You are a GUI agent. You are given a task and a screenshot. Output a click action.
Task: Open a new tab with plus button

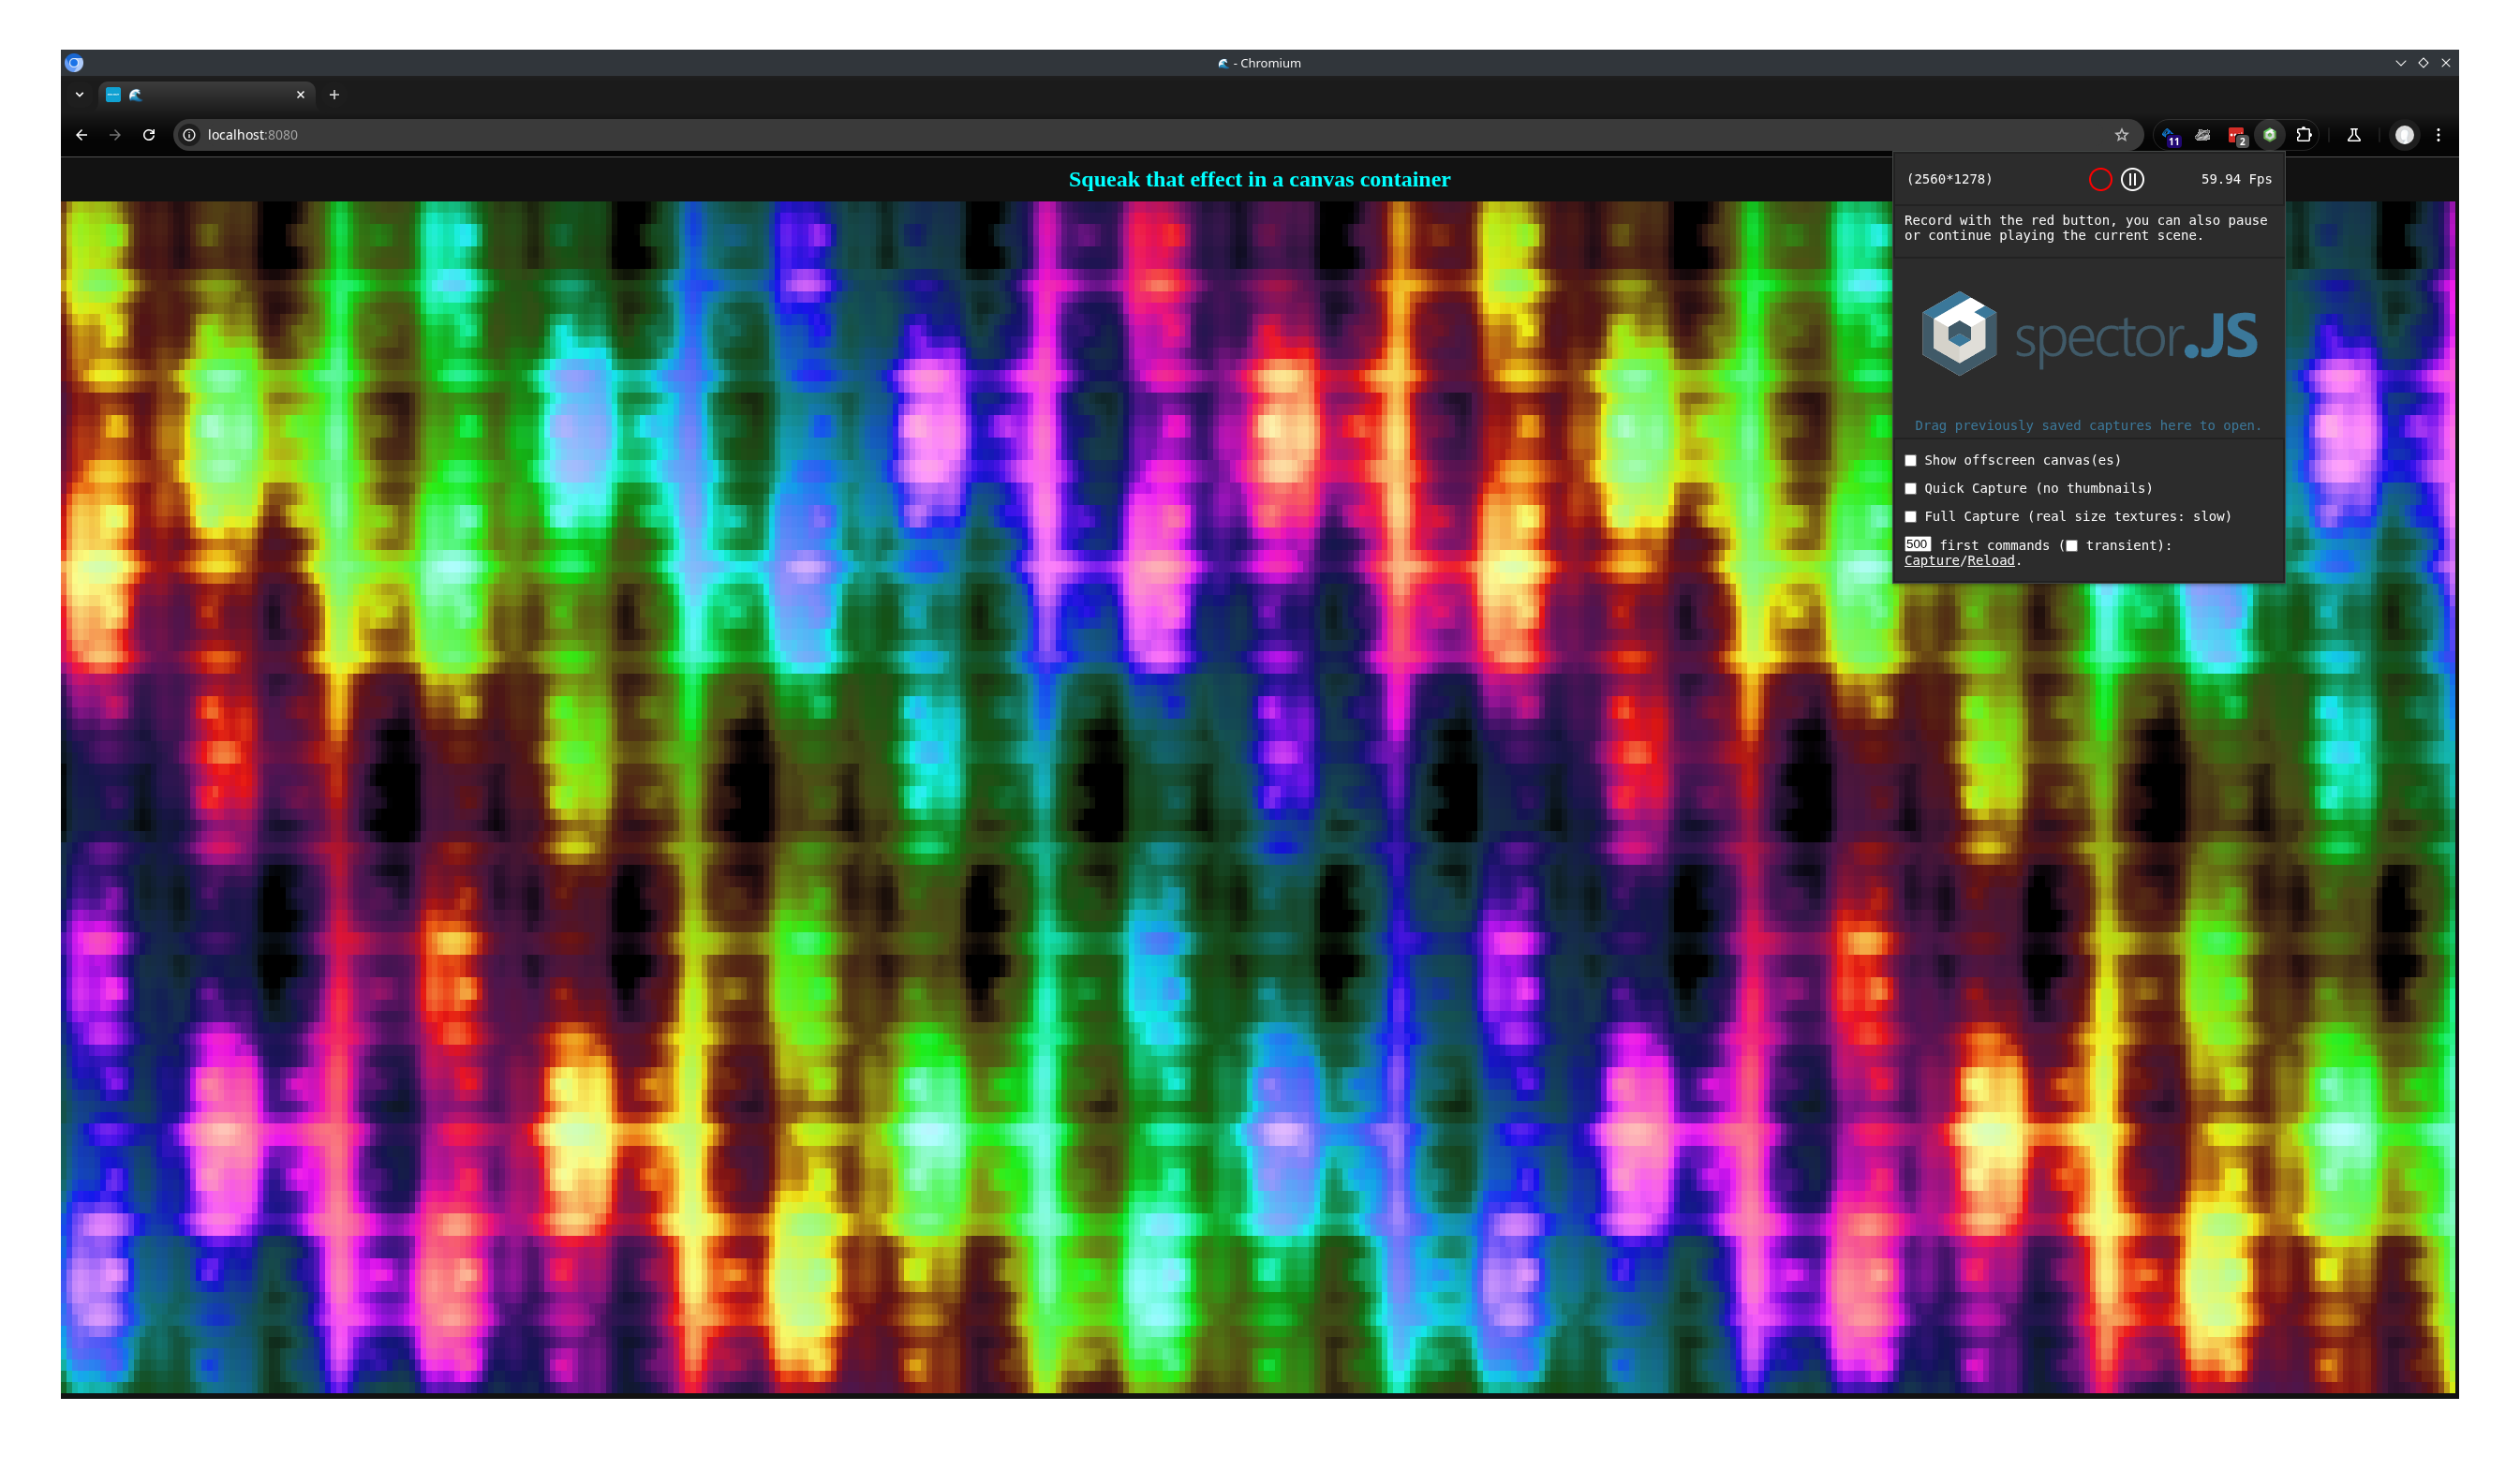point(334,95)
